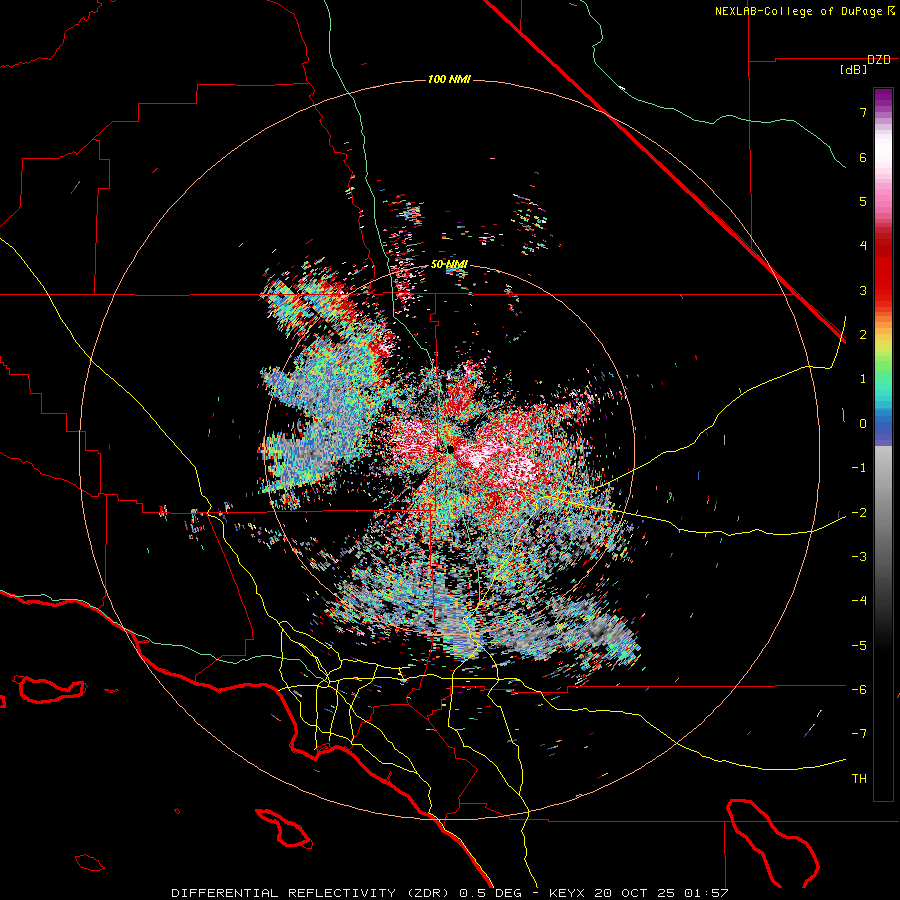The height and width of the screenshot is (900, 900).
Task: Click the 2 dB tick on the color scale
Action: pyautogui.click(x=863, y=335)
